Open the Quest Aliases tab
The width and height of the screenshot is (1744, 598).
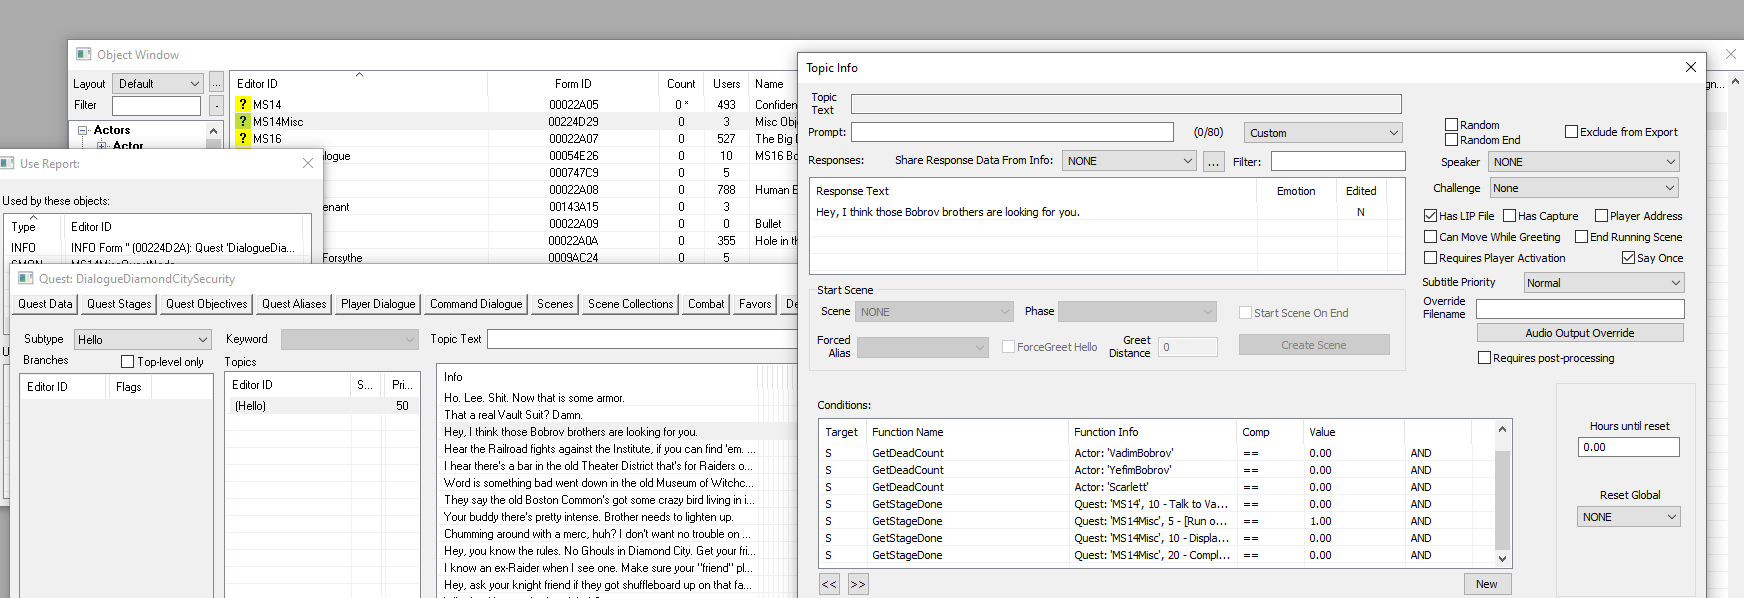[x=294, y=304]
